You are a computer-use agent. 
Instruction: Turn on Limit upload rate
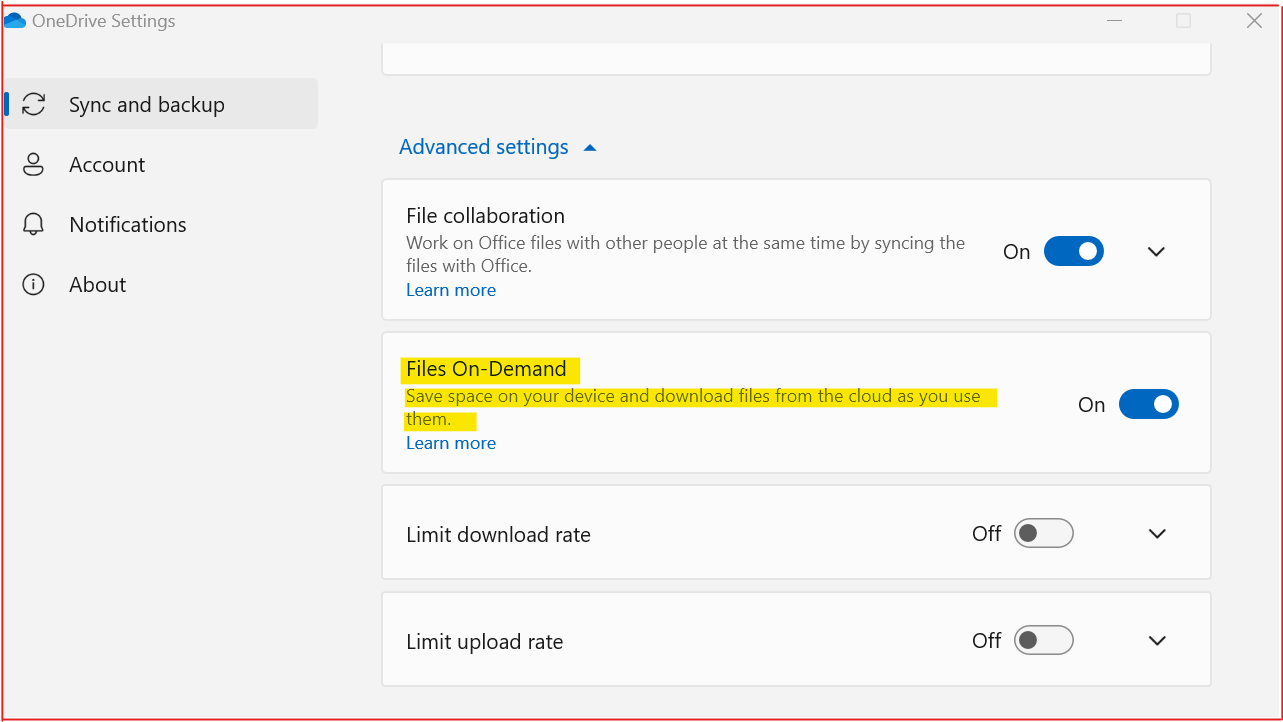tap(1043, 640)
